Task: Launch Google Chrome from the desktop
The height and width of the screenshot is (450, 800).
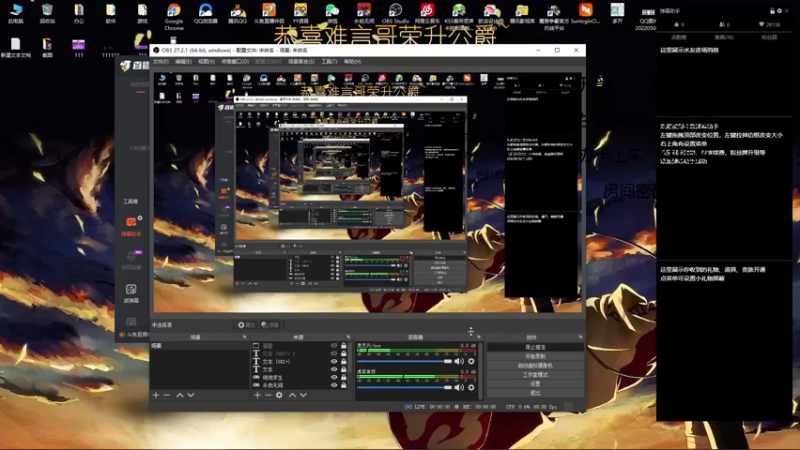Action: [x=173, y=16]
